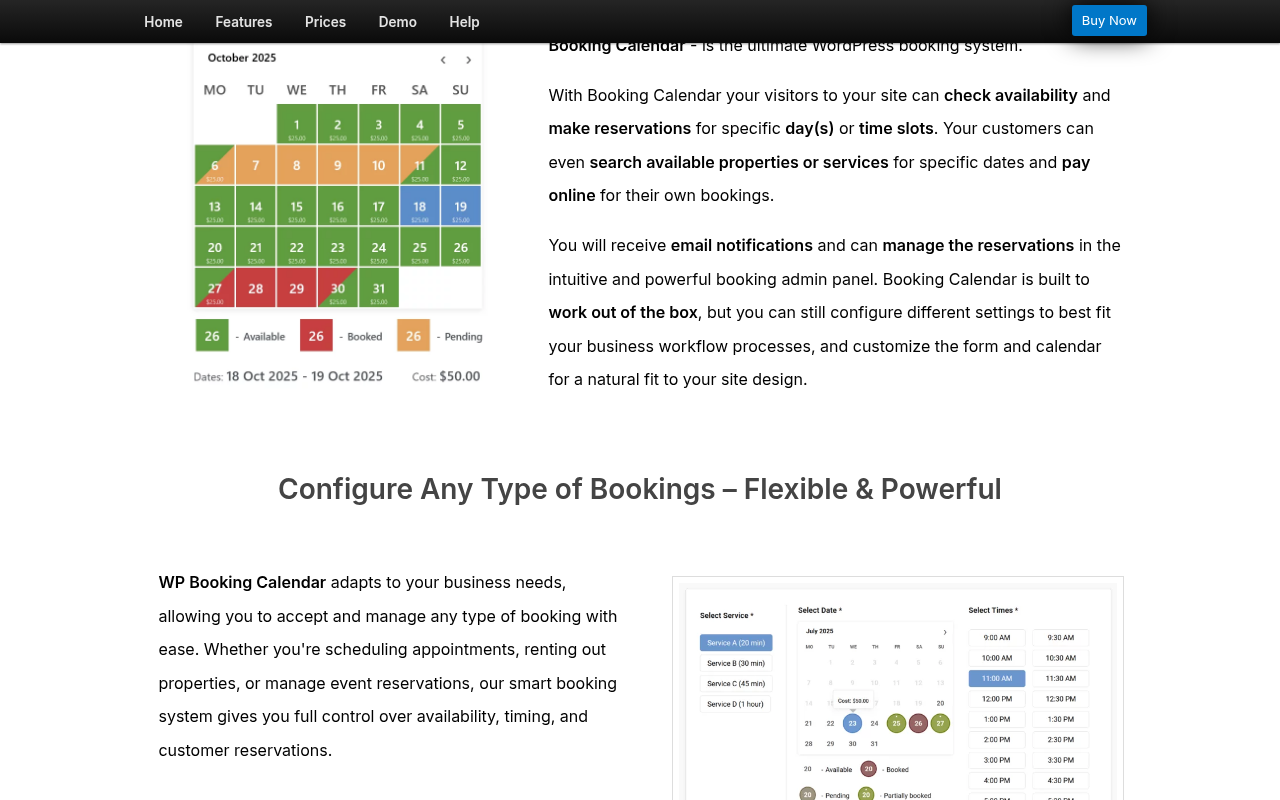
Task: Select blue selected date 18 in October calendar
Action: tap(420, 206)
